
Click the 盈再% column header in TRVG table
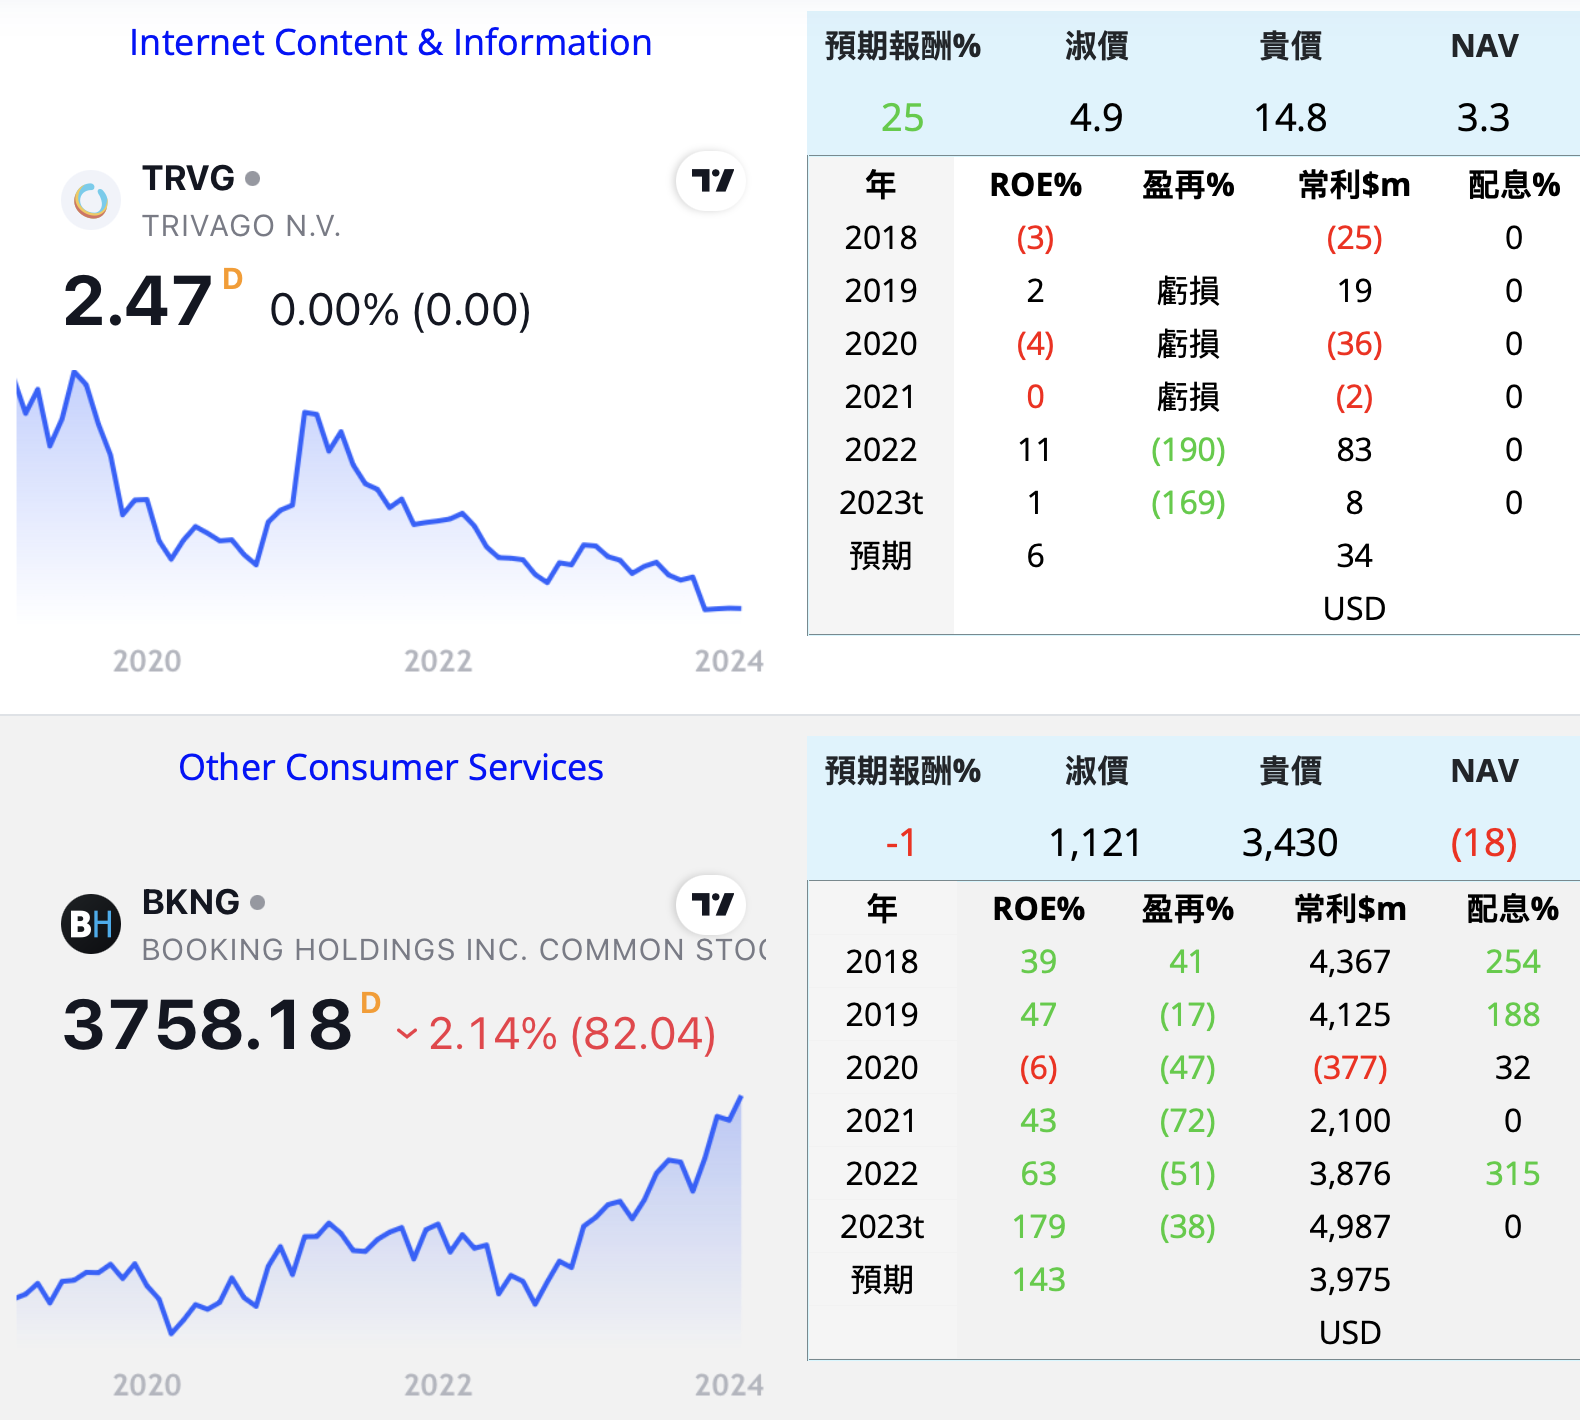click(1189, 185)
